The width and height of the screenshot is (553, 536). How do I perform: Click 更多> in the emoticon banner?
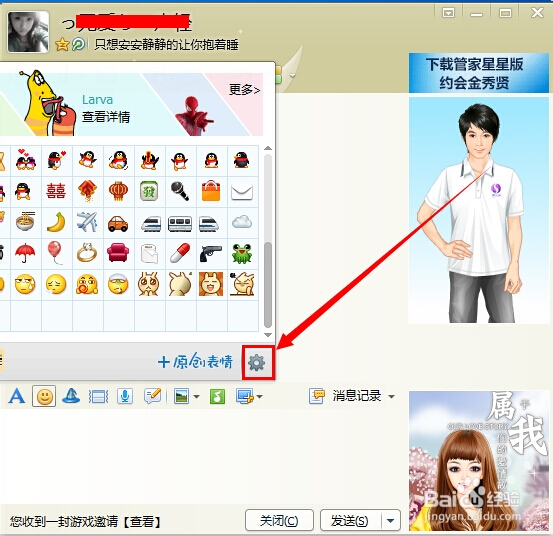[x=244, y=90]
